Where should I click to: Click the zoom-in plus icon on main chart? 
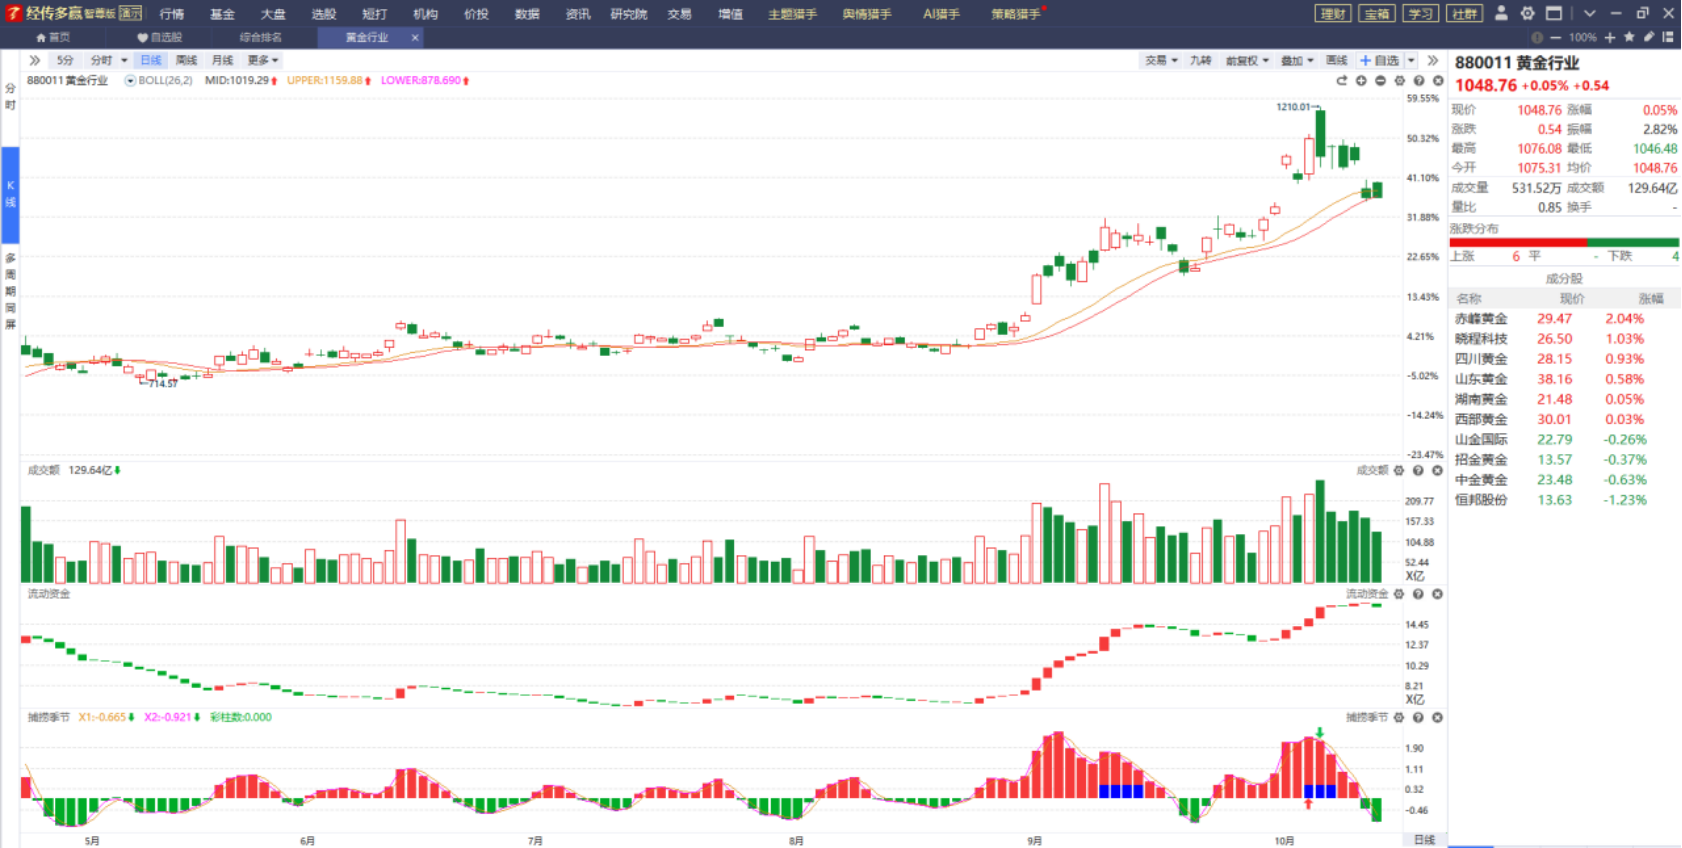pyautogui.click(x=1361, y=81)
